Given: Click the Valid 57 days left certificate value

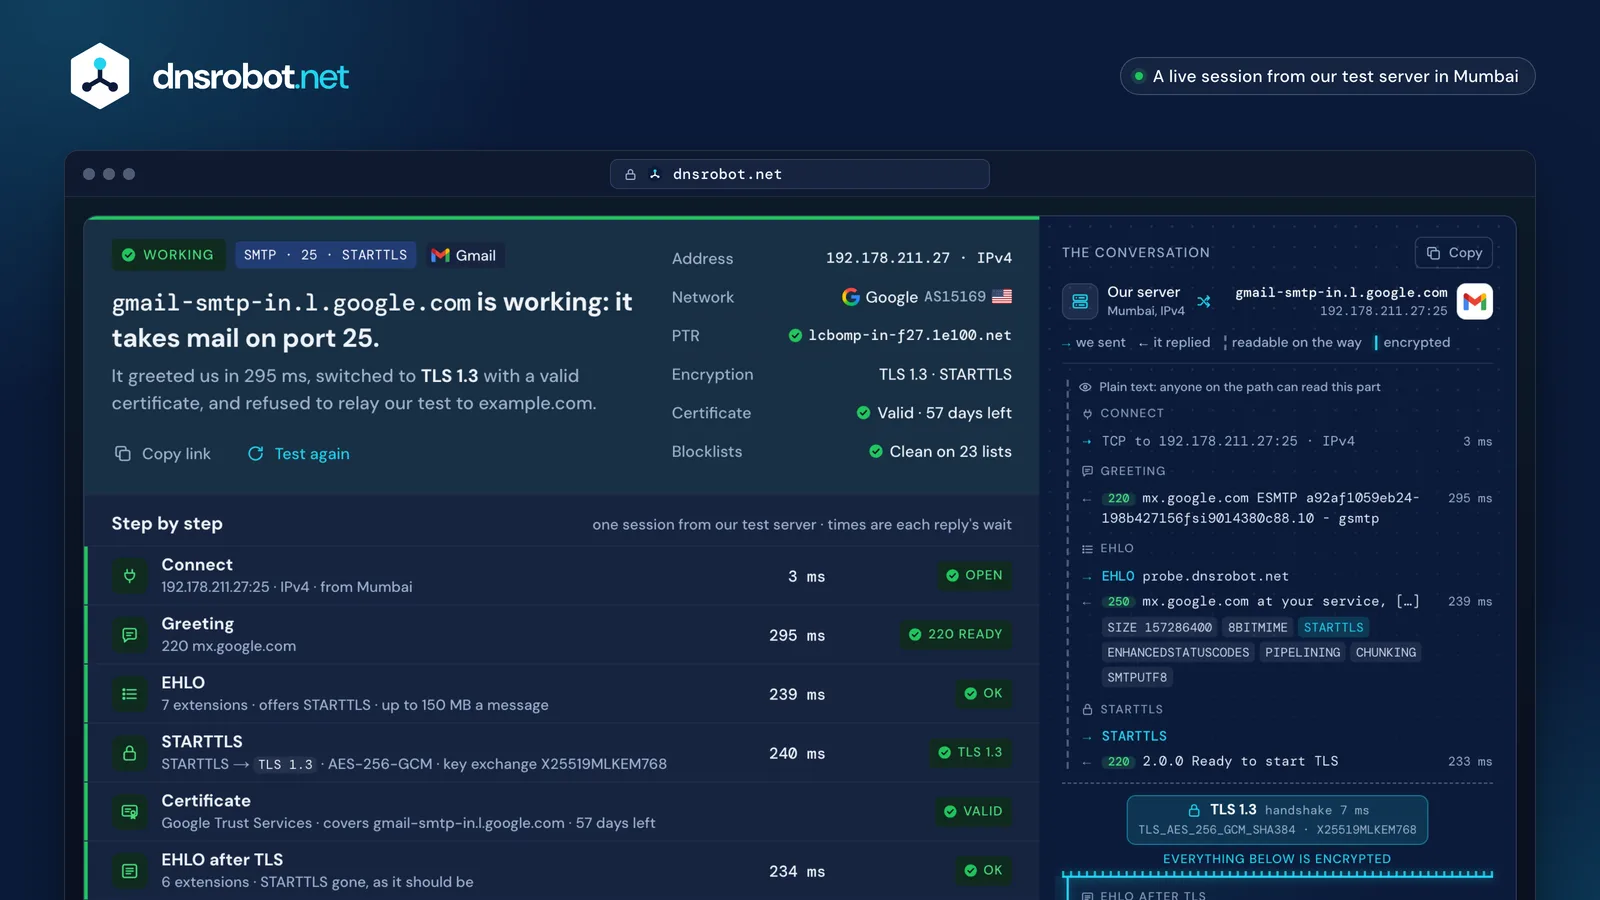Looking at the screenshot, I should point(944,413).
